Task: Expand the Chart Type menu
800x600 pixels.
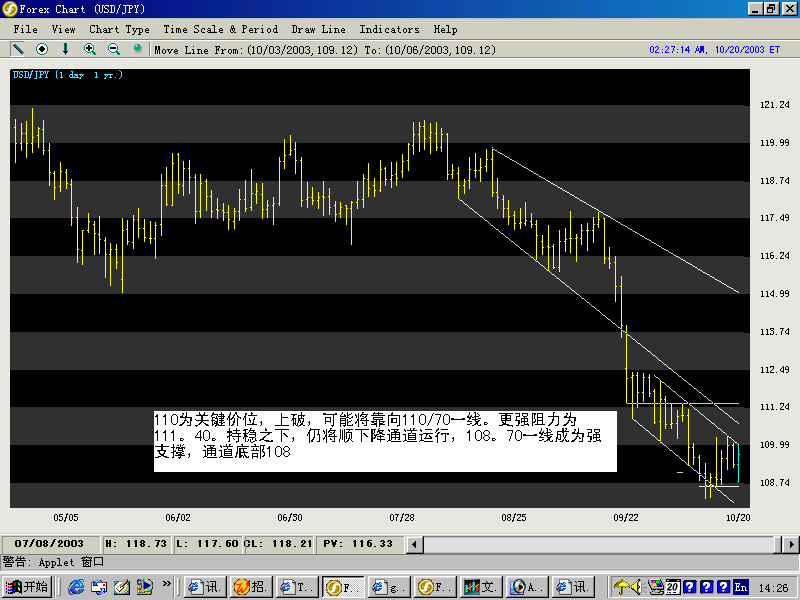Action: 119,29
